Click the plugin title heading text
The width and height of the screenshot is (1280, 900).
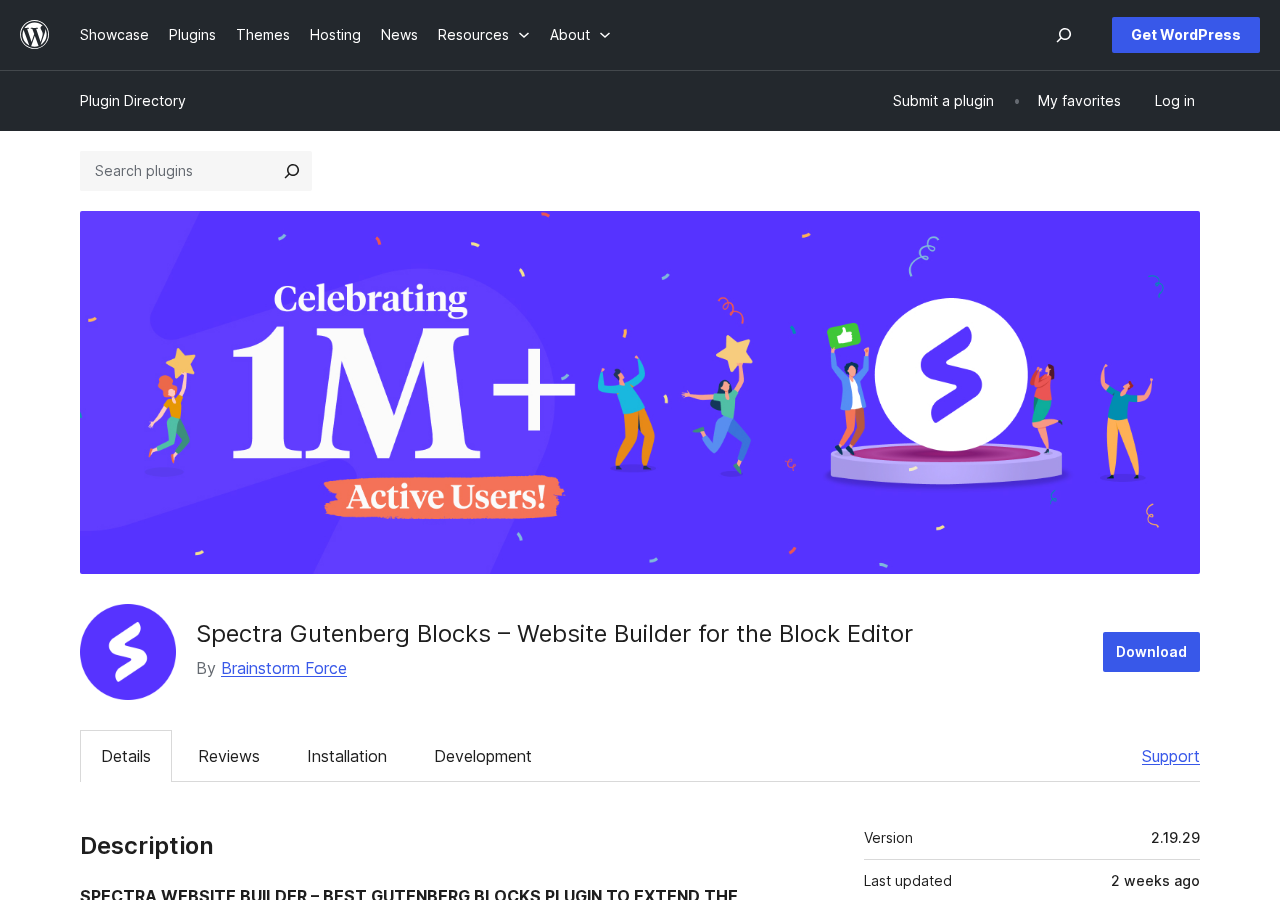coord(555,633)
